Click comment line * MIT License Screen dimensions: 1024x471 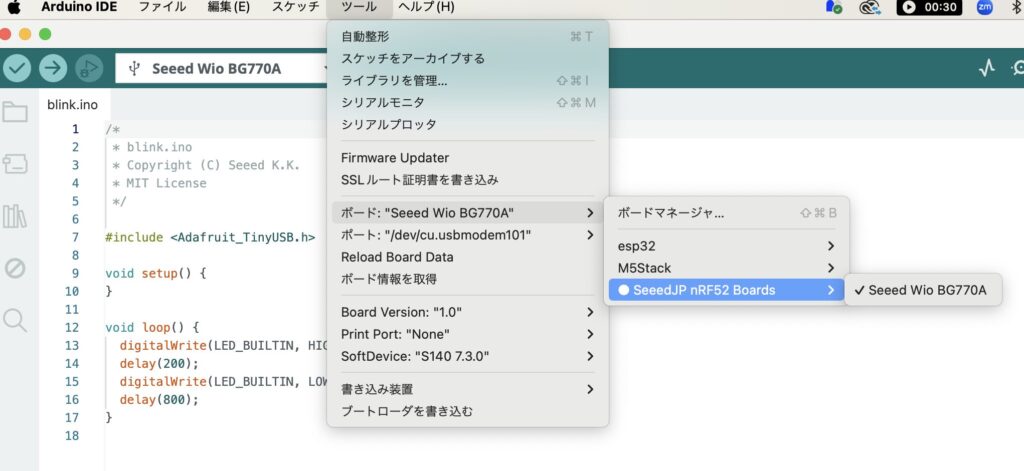[x=159, y=184]
